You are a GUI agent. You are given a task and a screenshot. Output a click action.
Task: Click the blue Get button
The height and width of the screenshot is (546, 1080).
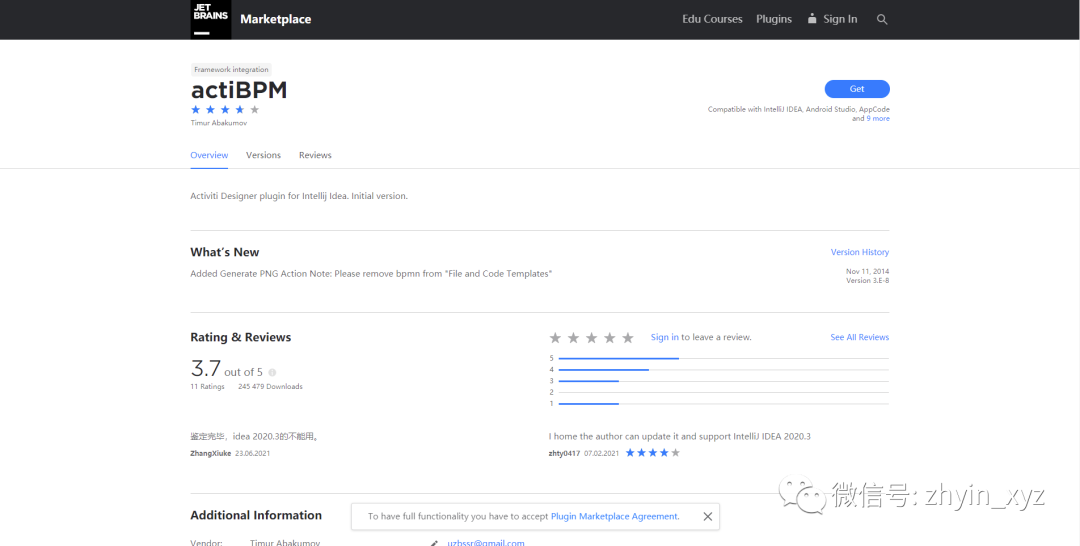tap(857, 89)
